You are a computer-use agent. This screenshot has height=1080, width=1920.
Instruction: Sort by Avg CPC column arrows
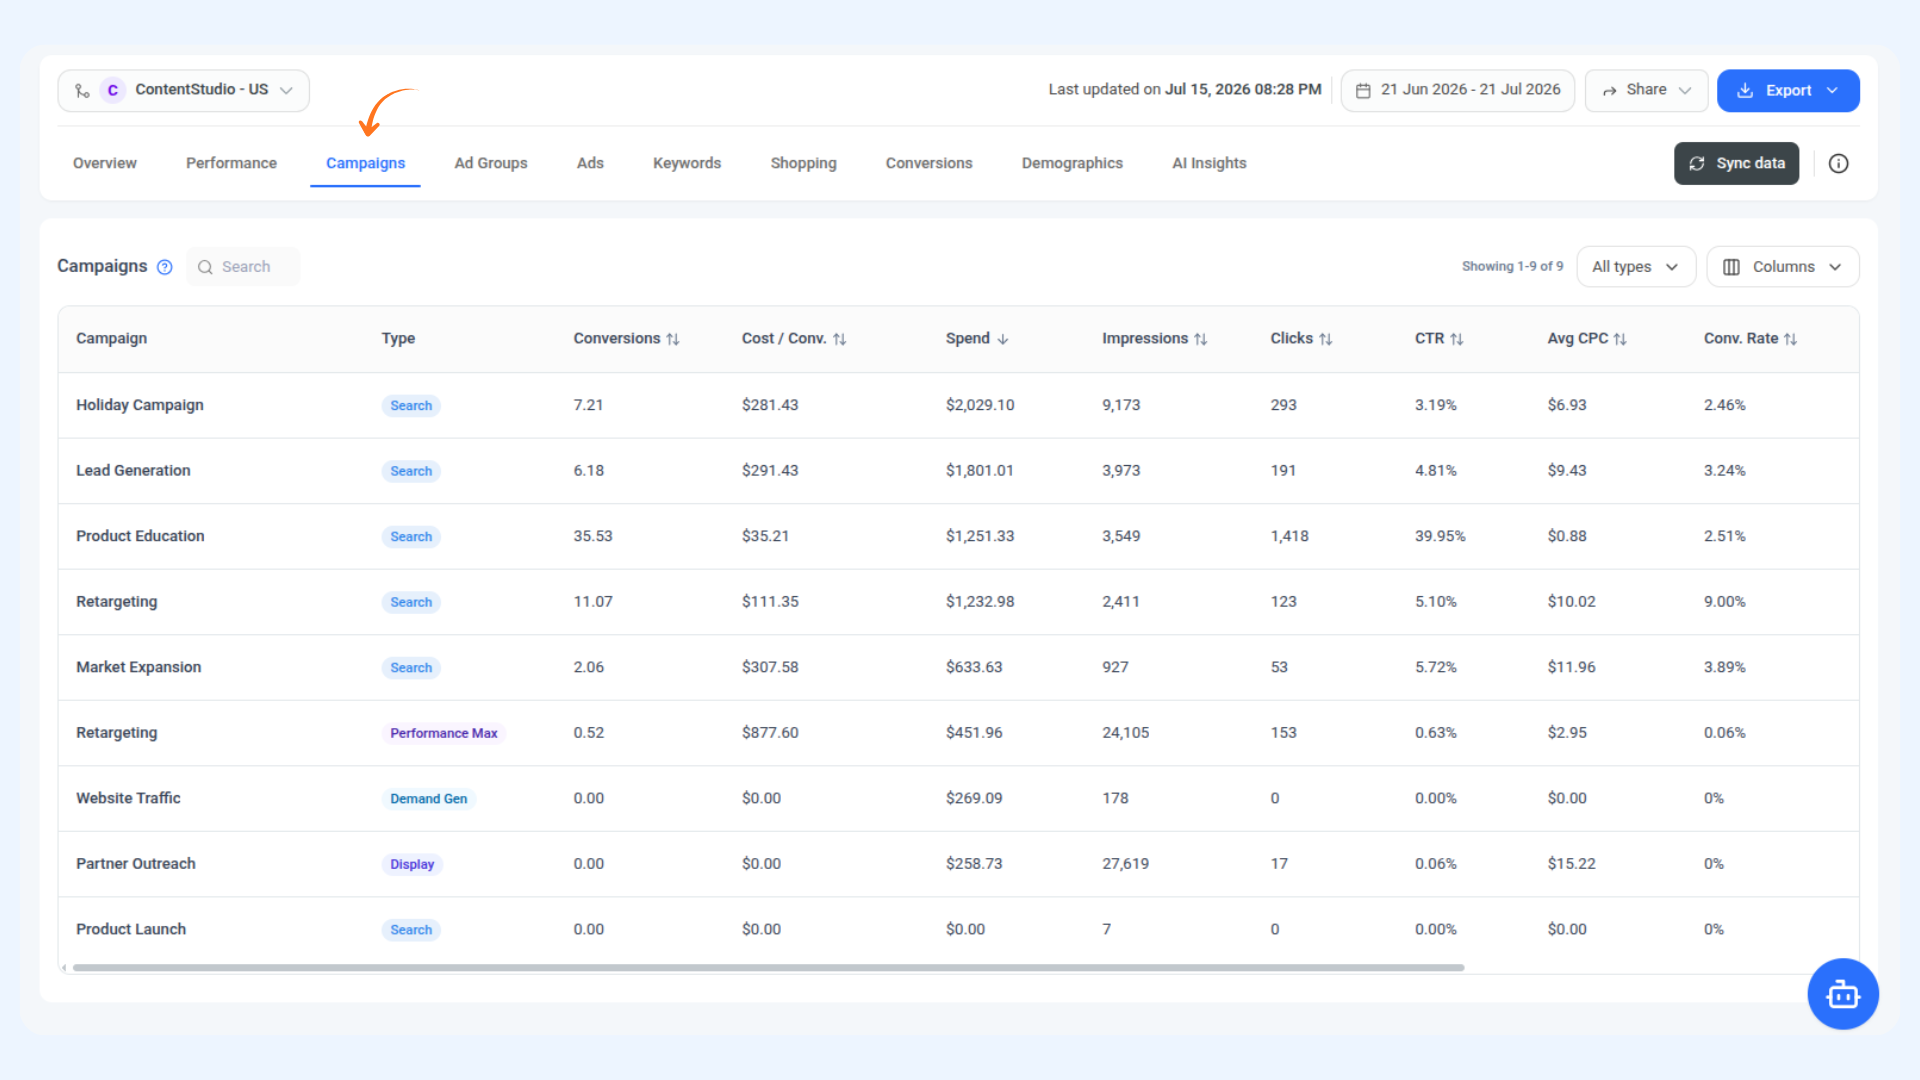(x=1620, y=339)
